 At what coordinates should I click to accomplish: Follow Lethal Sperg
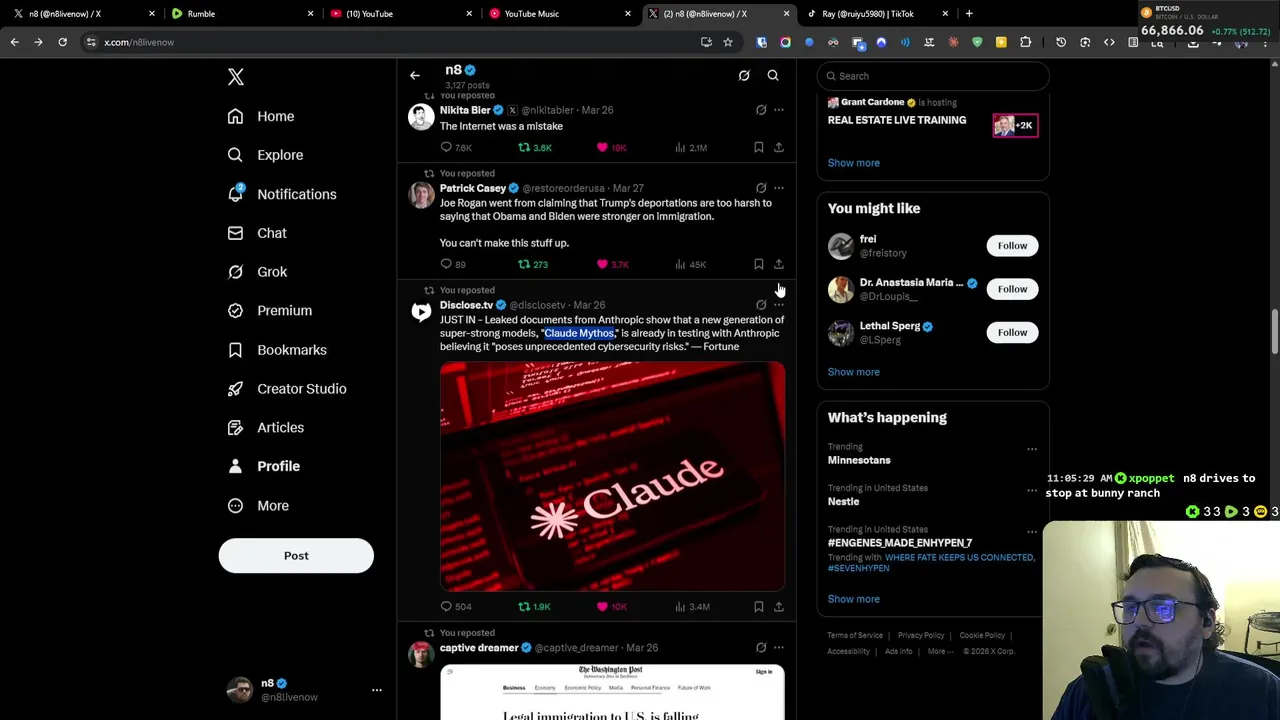point(1012,332)
